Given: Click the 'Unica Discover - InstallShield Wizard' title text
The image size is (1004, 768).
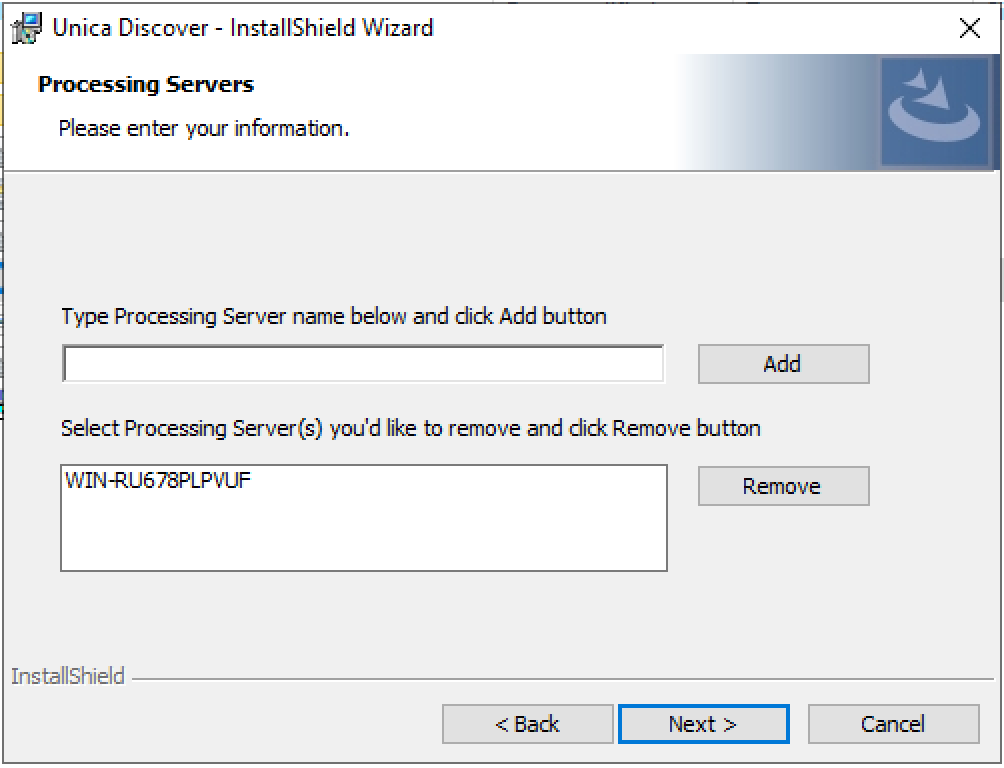Looking at the screenshot, I should tap(242, 28).
